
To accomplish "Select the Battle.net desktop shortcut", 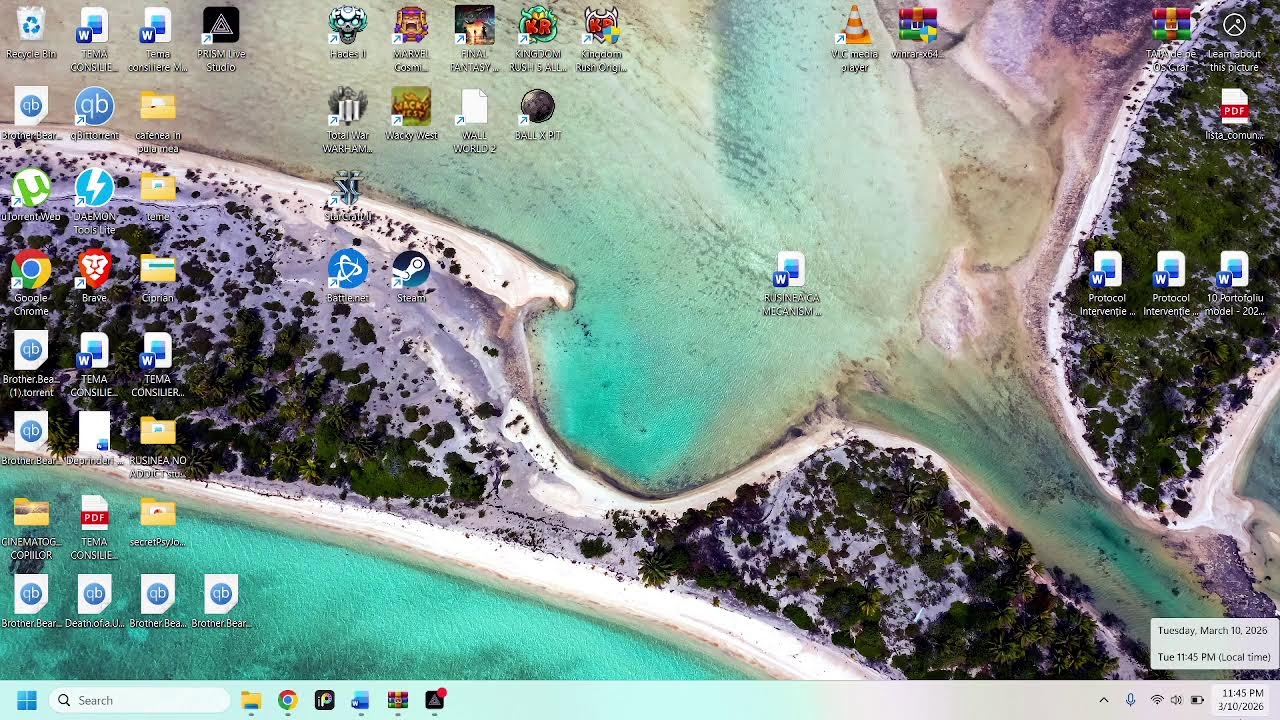I will click(348, 277).
